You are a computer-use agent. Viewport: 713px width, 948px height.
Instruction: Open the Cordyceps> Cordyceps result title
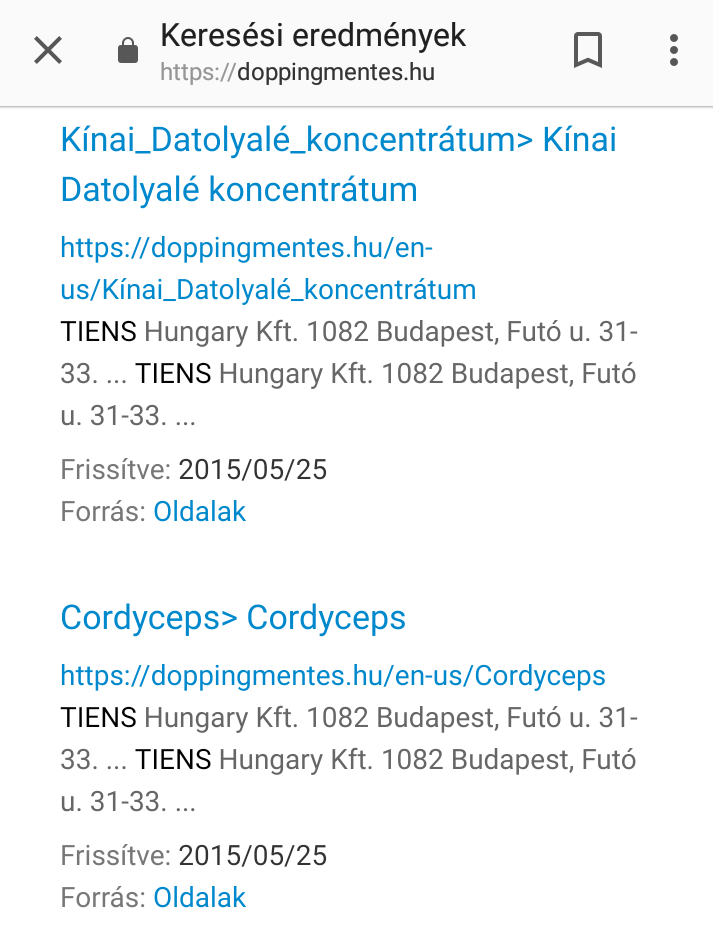click(x=233, y=618)
